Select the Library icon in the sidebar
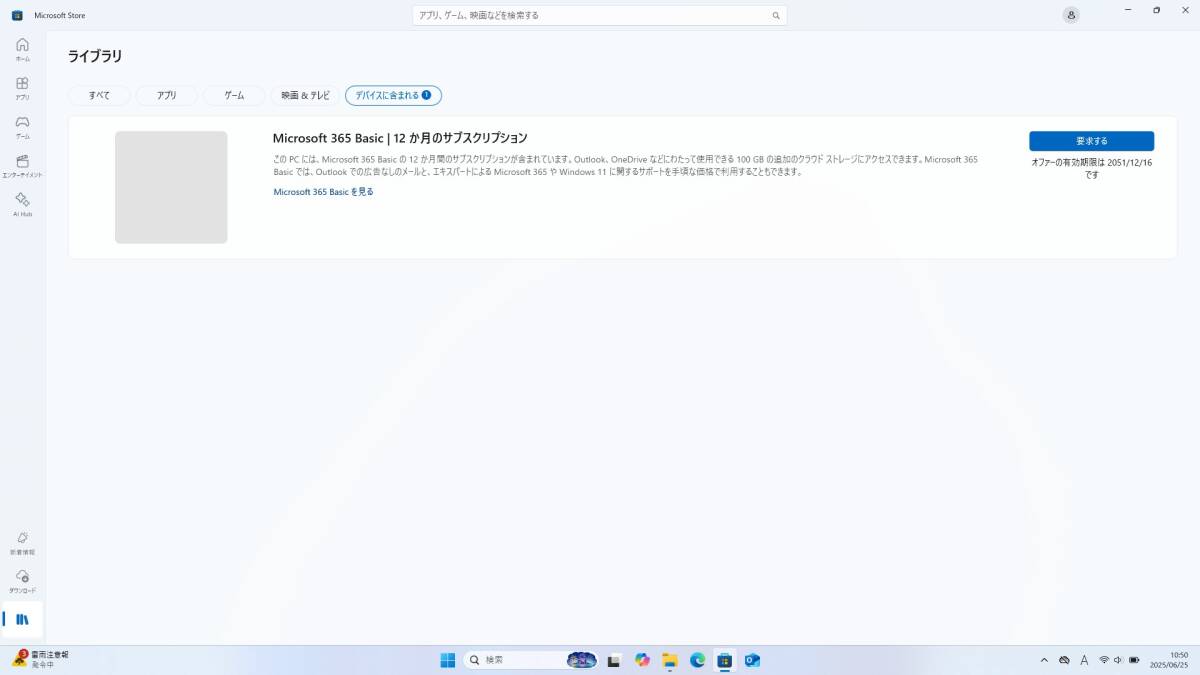 [22, 620]
